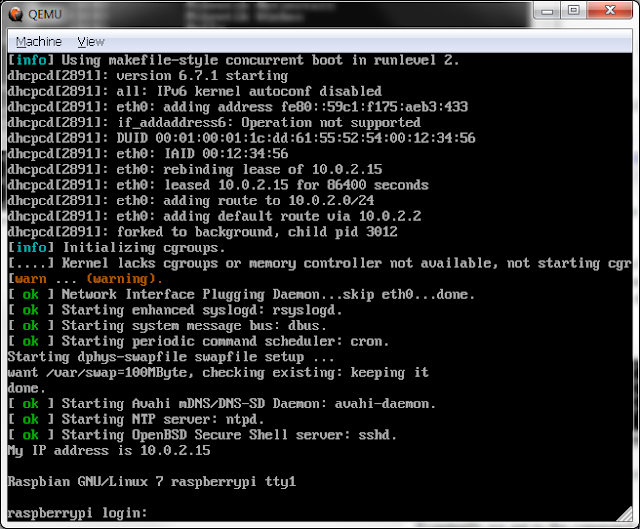Click the QEMU application icon in title bar

[x=16, y=14]
